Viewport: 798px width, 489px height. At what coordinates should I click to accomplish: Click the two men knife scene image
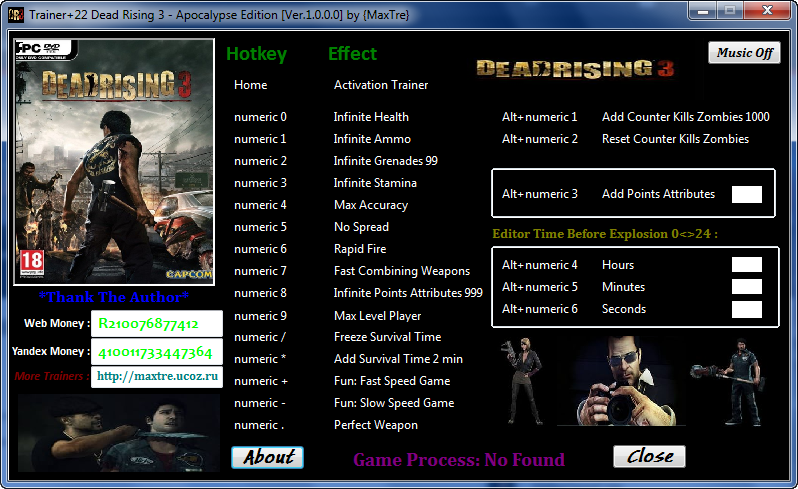[x=119, y=433]
